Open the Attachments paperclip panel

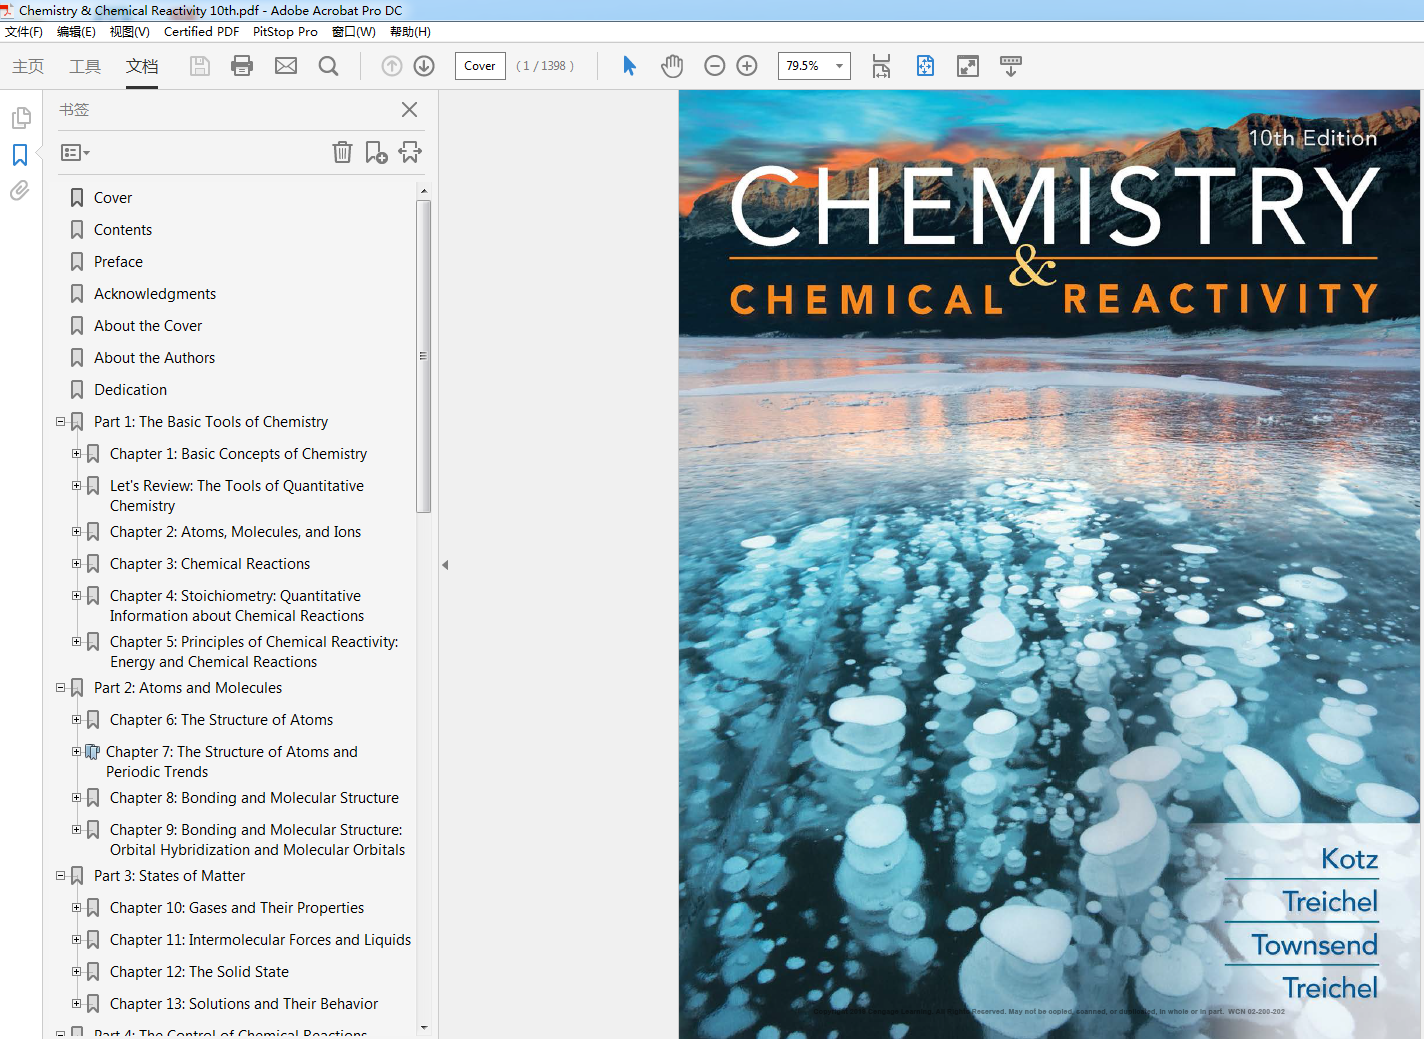point(20,190)
